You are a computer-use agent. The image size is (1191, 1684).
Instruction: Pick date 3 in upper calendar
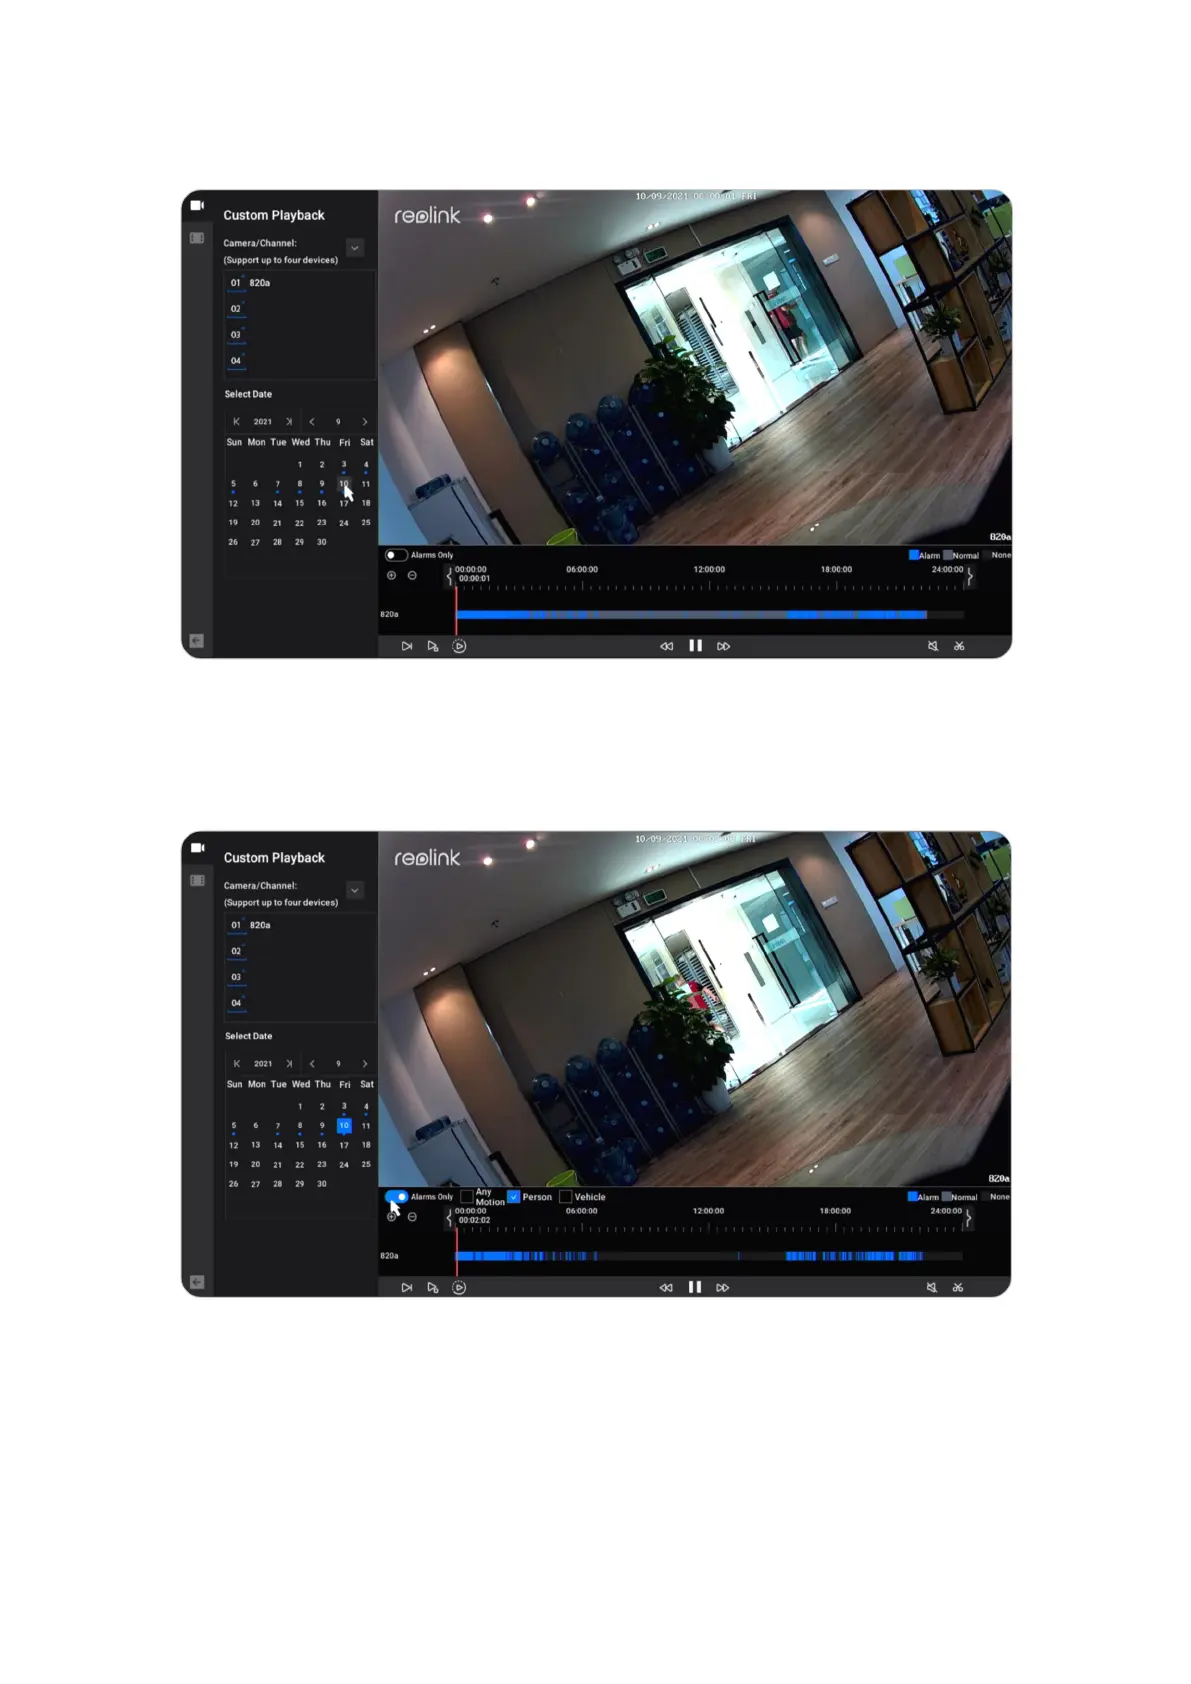tap(344, 464)
